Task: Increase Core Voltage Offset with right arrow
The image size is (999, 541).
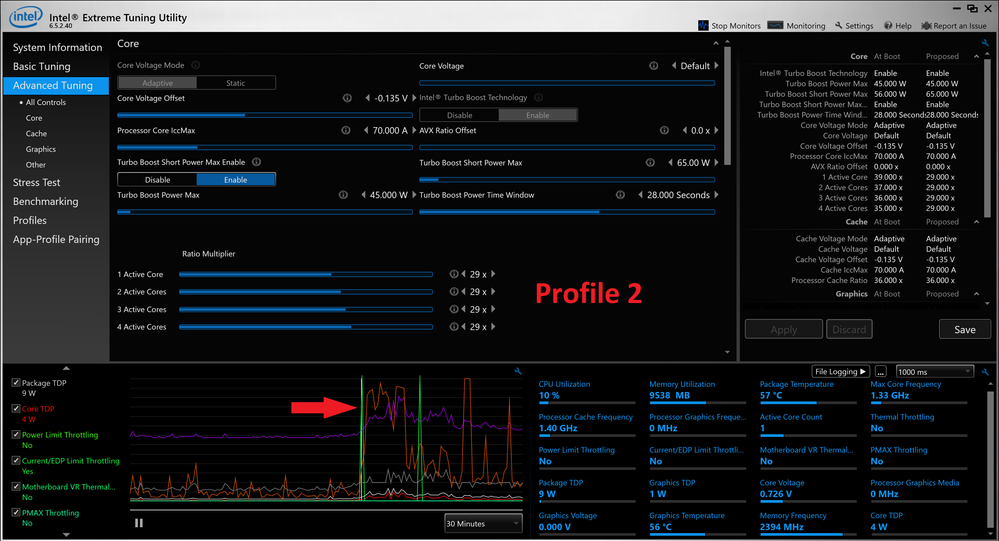Action: 414,98
